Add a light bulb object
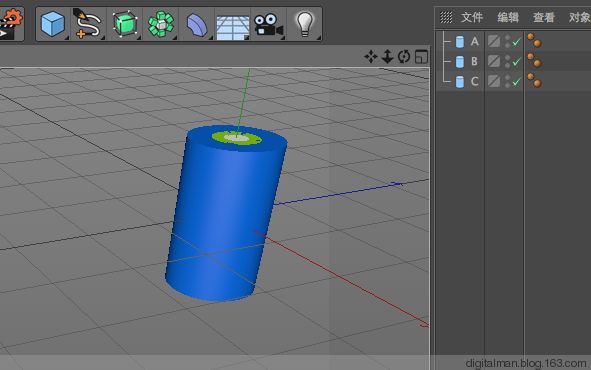The height and width of the screenshot is (370, 591). 305,24
